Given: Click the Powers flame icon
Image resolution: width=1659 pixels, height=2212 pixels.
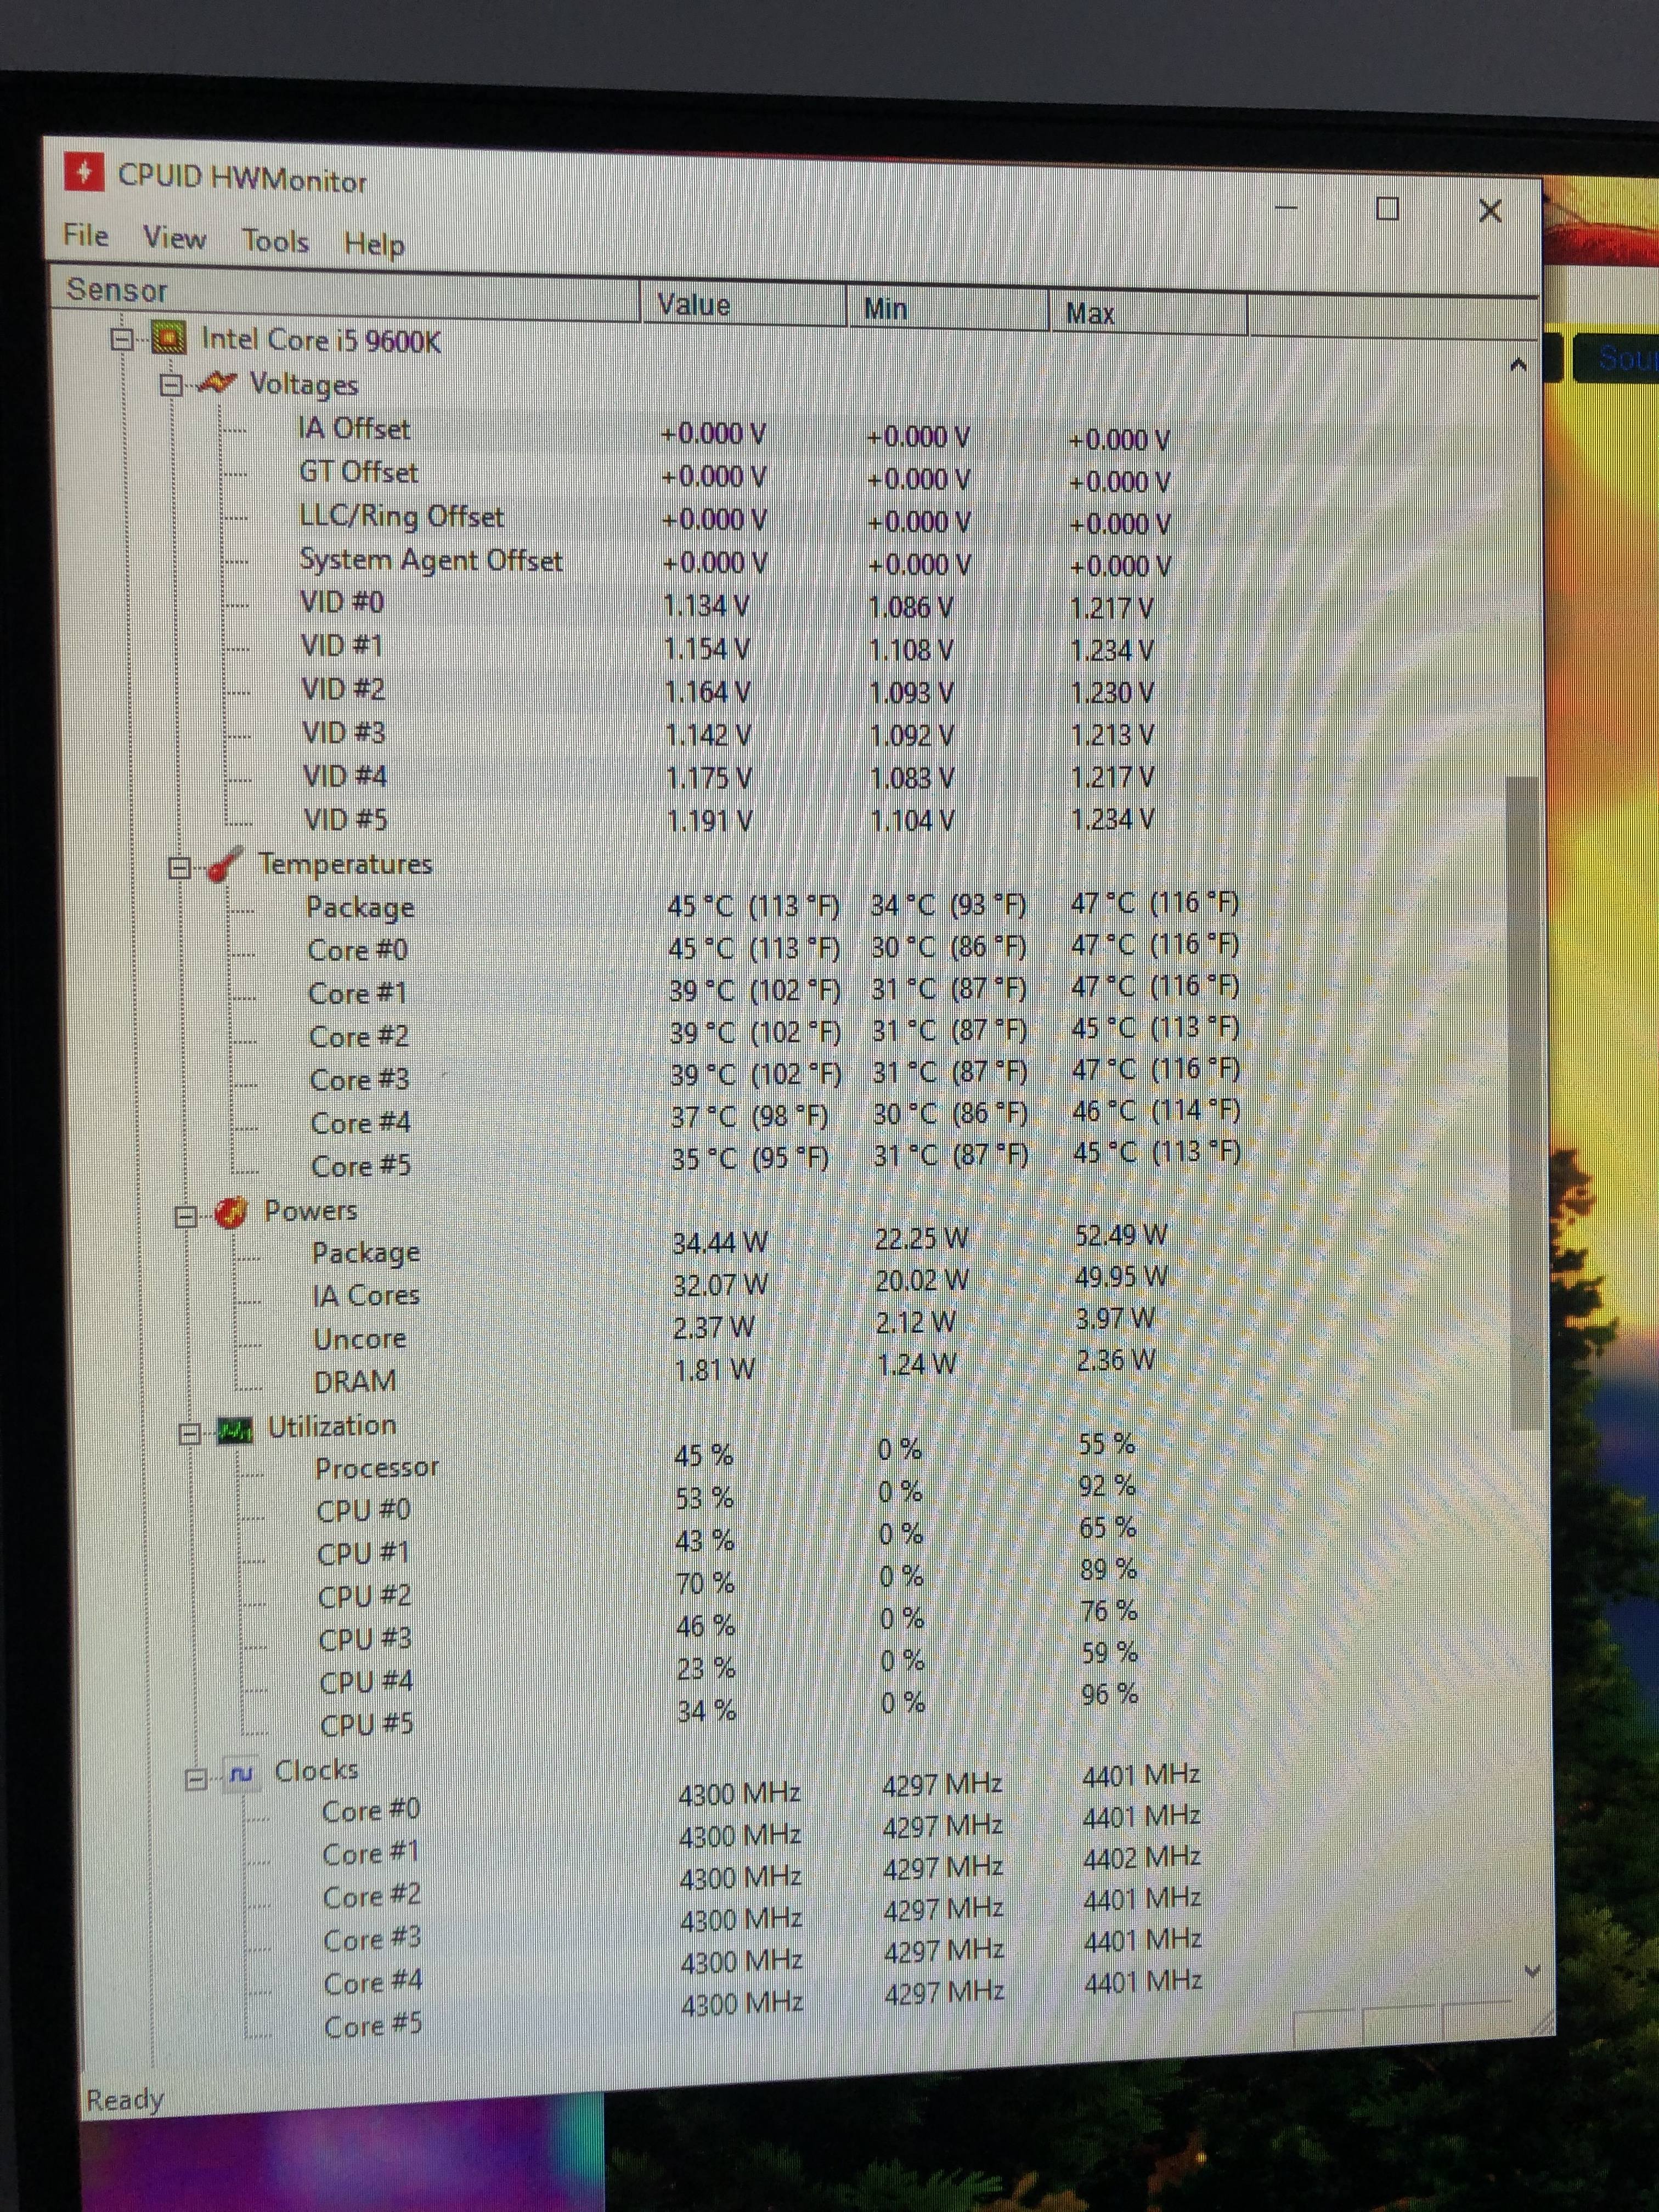Looking at the screenshot, I should [231, 1211].
